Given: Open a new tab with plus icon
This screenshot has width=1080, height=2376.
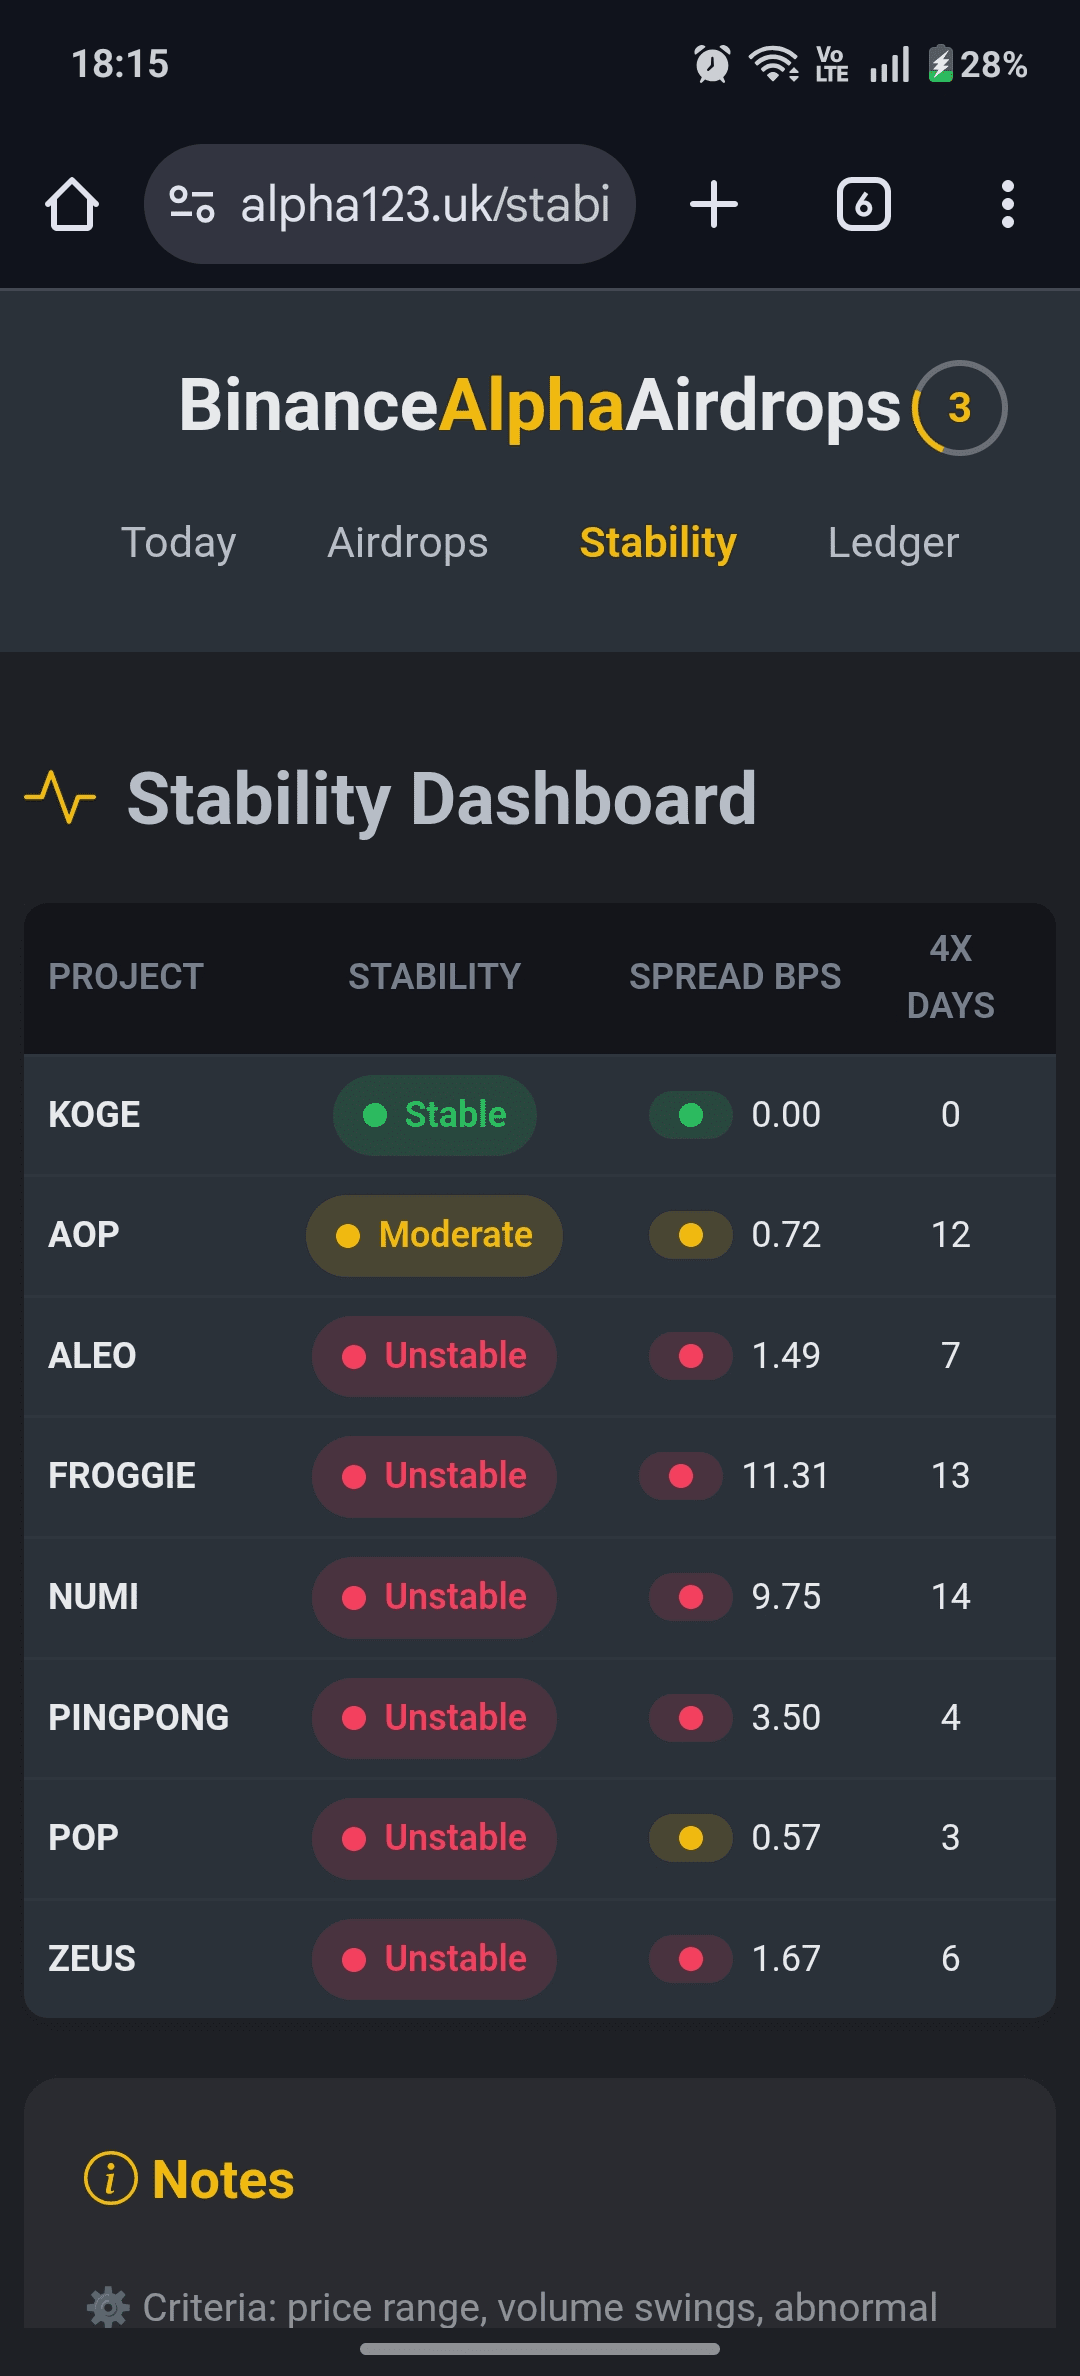Looking at the screenshot, I should 714,205.
